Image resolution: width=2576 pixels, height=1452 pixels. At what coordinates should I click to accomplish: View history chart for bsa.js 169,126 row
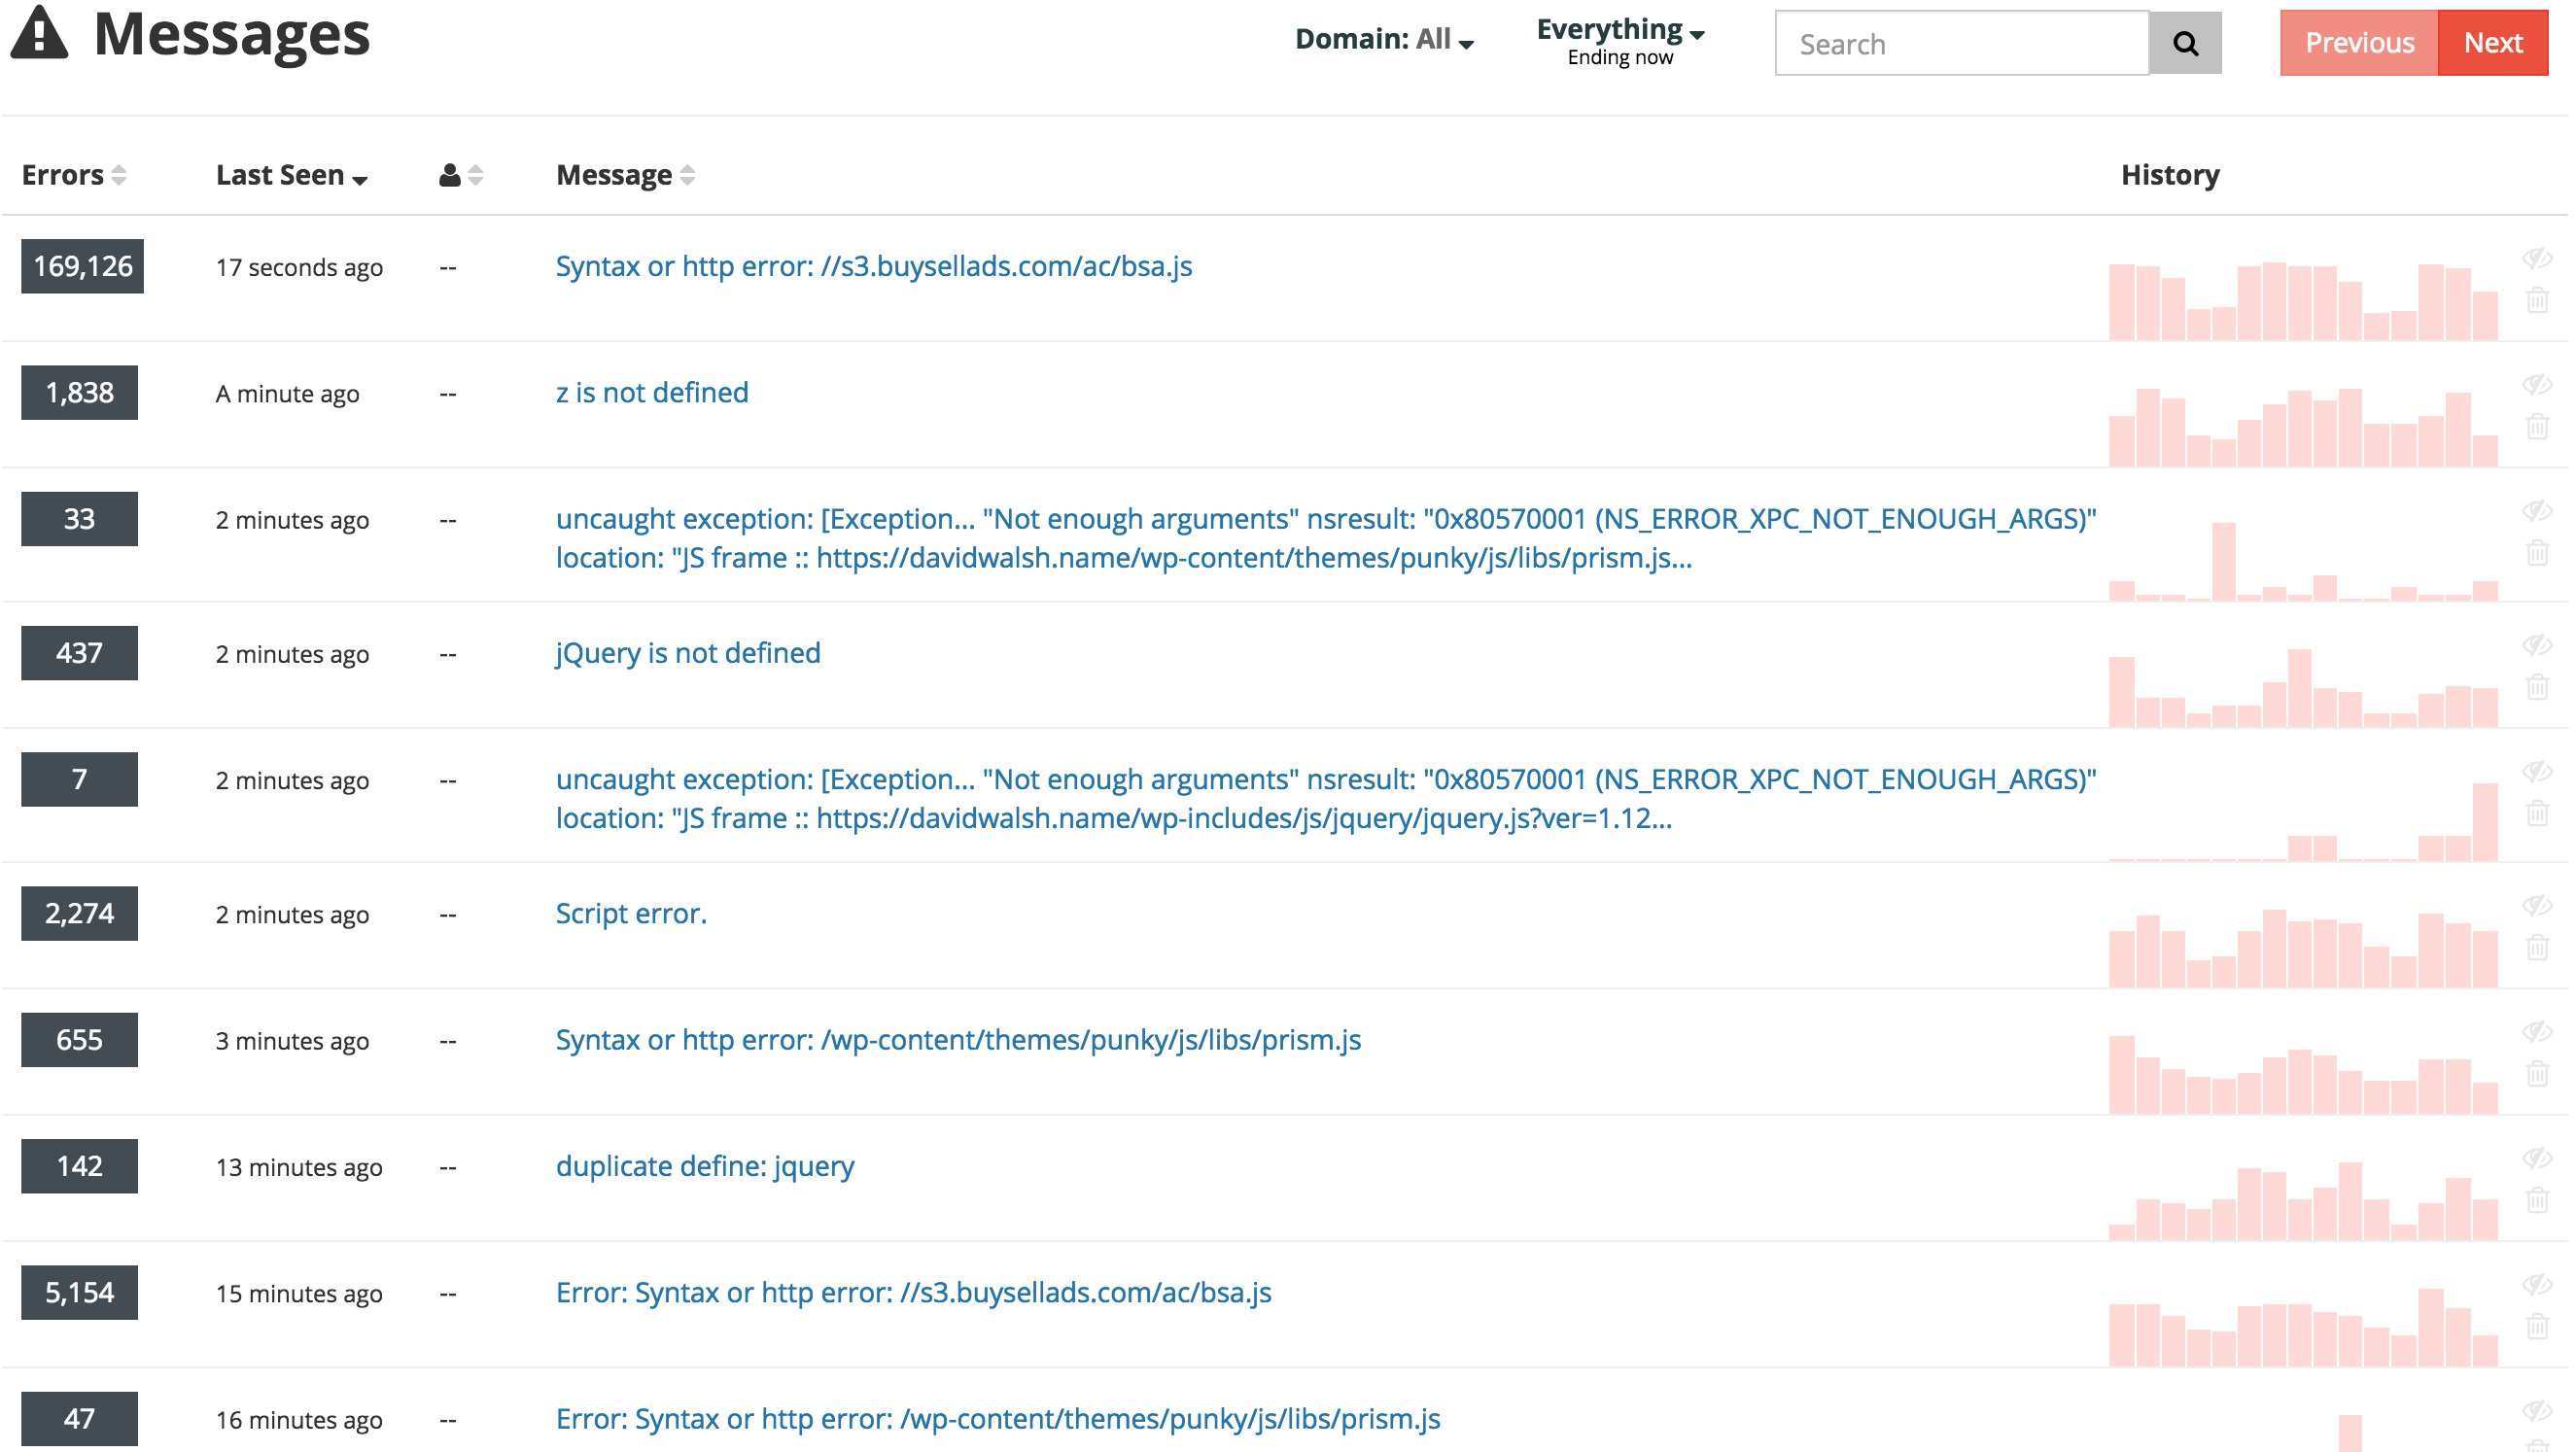[2303, 301]
